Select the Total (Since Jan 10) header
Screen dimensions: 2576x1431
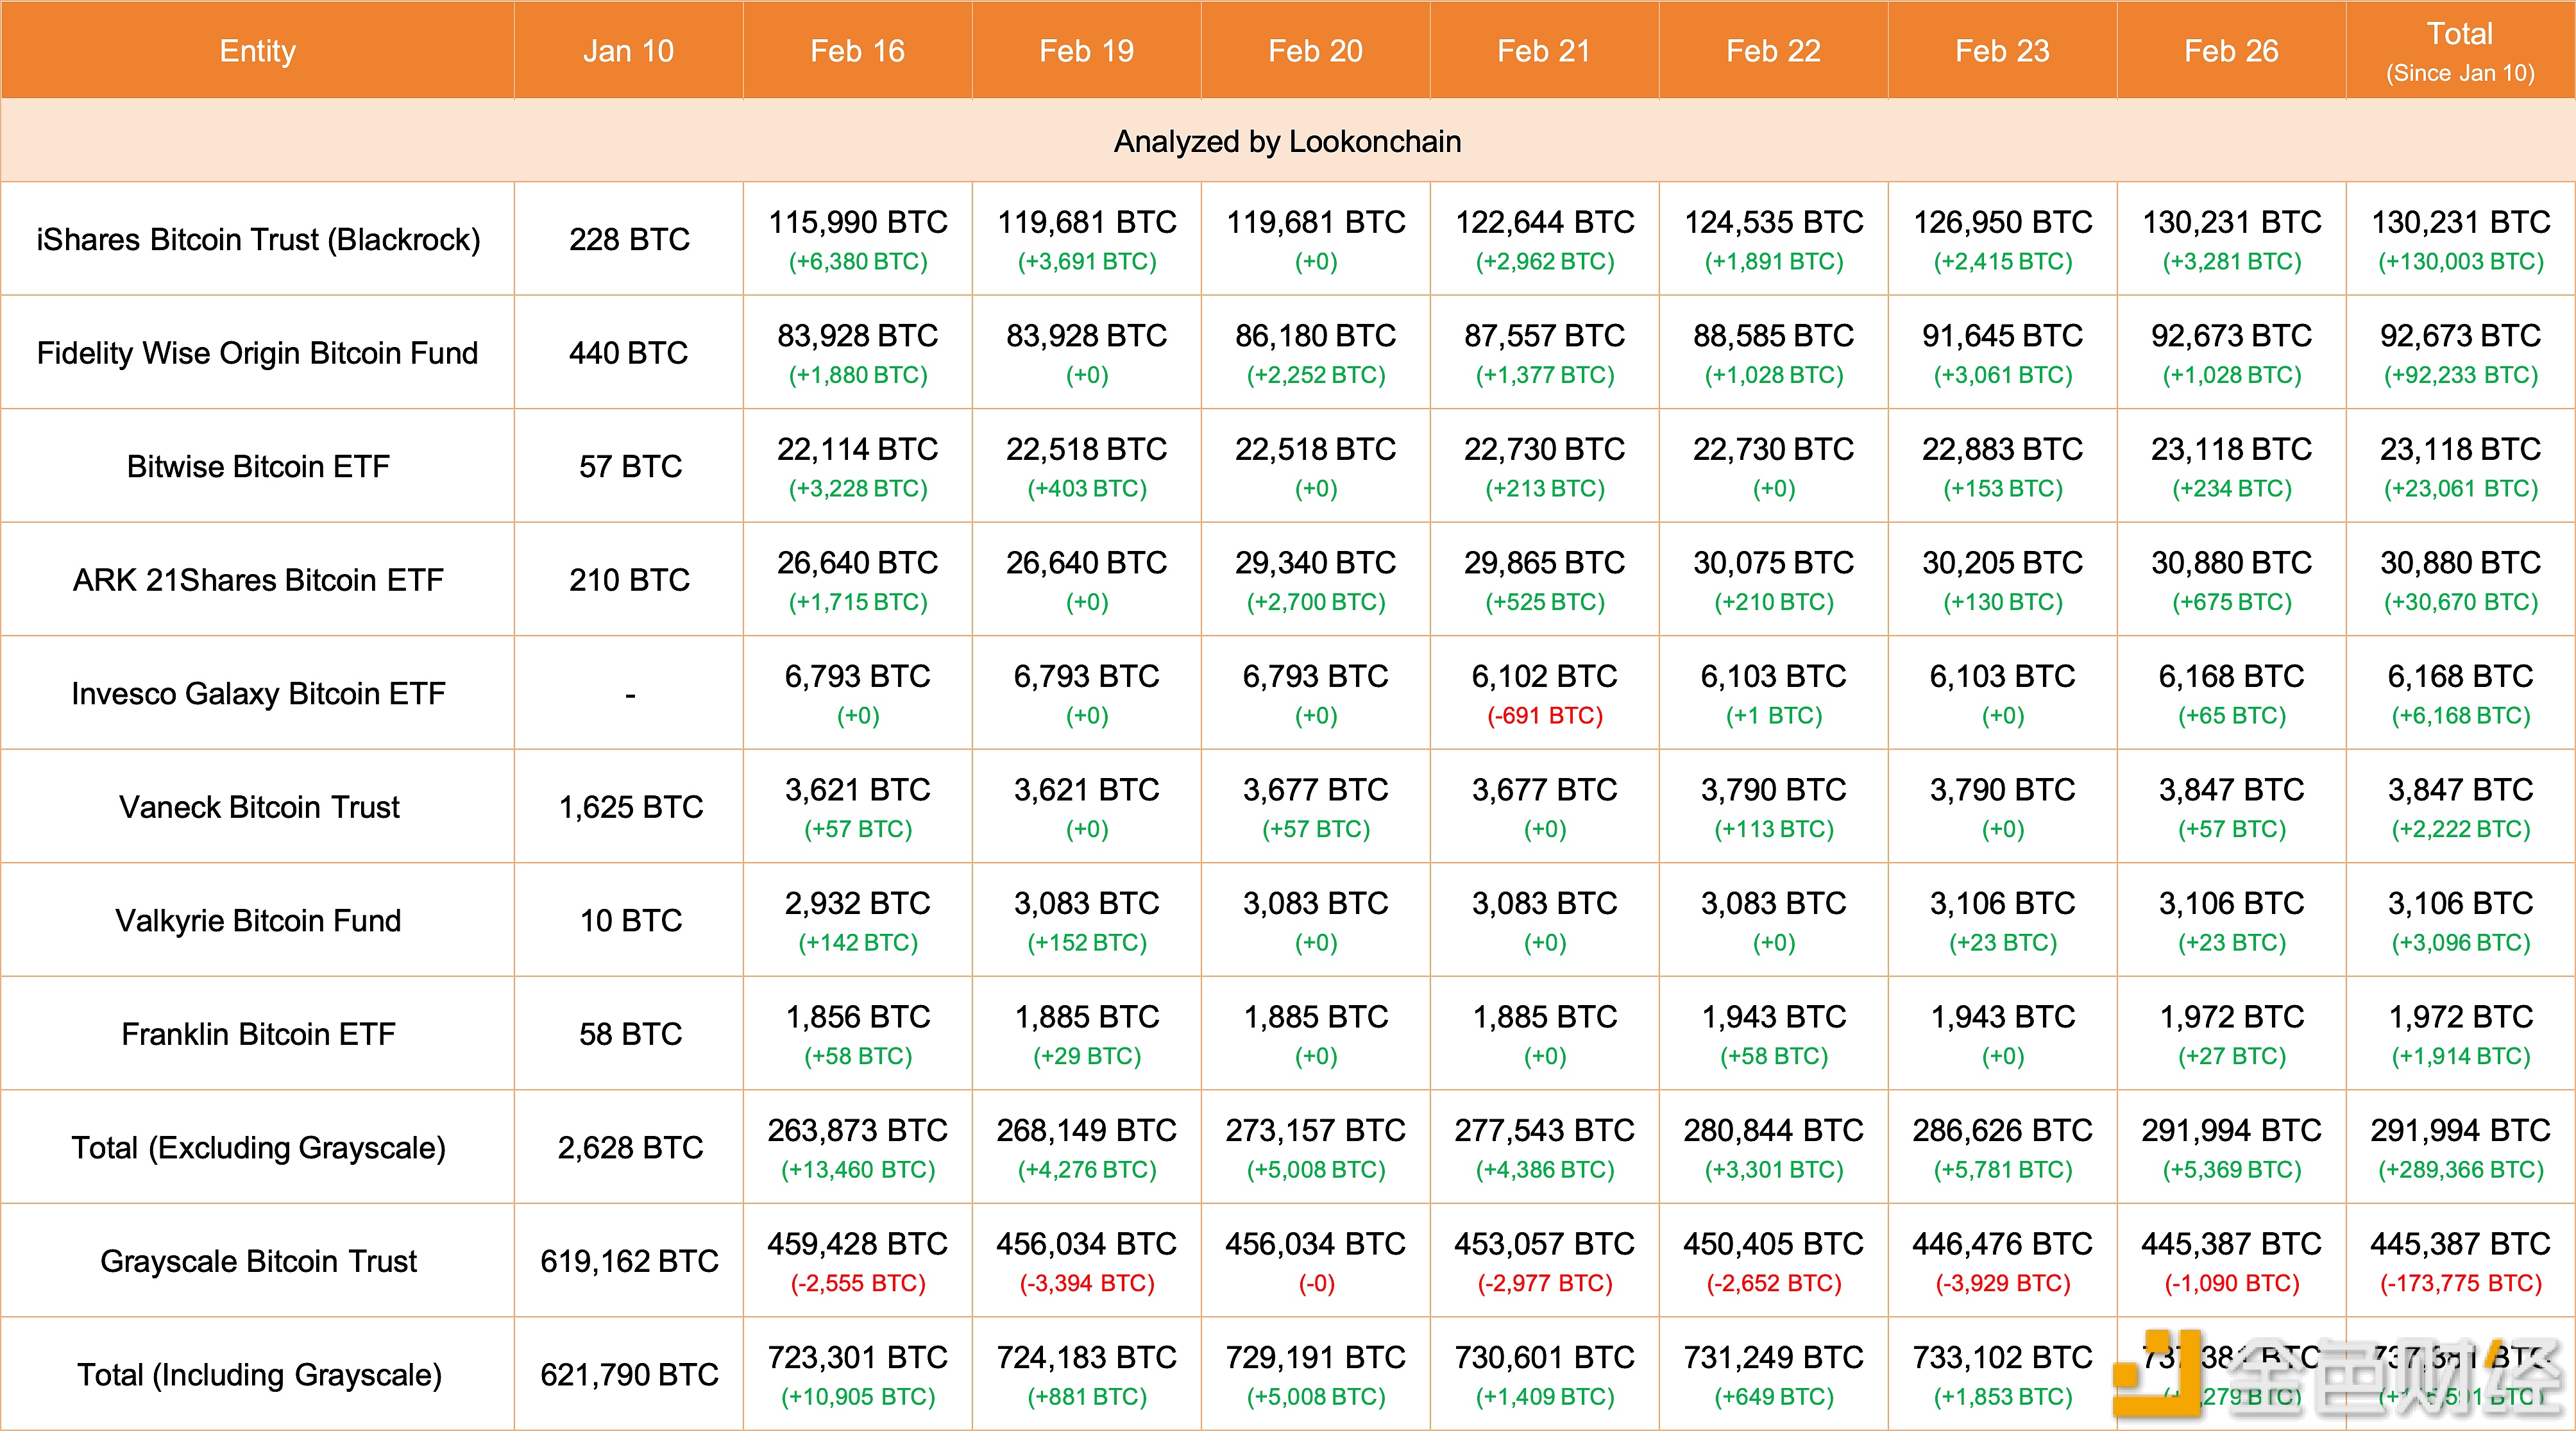pyautogui.click(x=2460, y=52)
